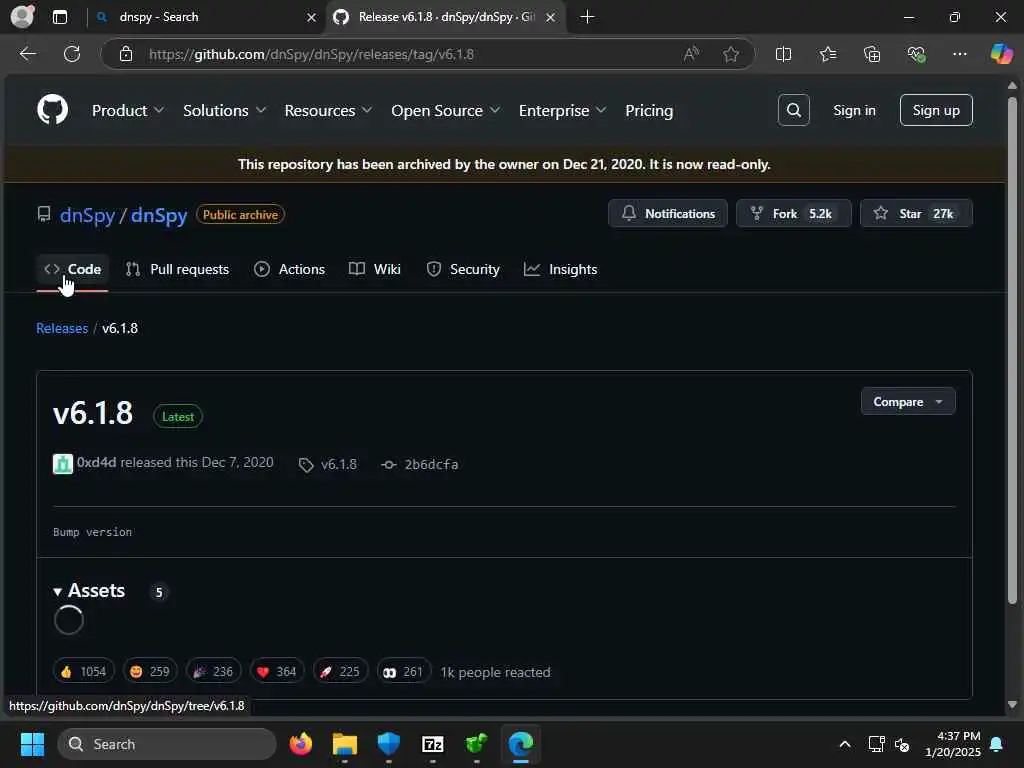Open the GitHub search magnifier button
This screenshot has height=768, width=1024.
tap(793, 110)
